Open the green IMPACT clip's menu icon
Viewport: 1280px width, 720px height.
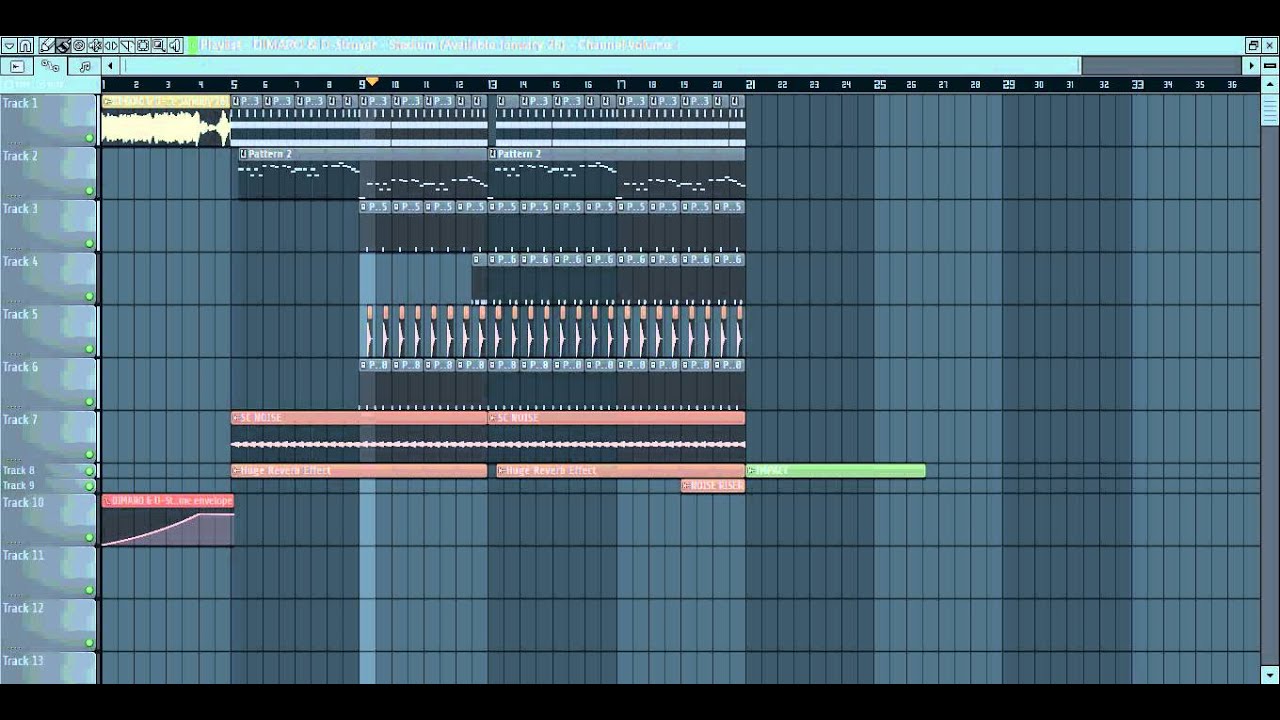click(x=751, y=471)
